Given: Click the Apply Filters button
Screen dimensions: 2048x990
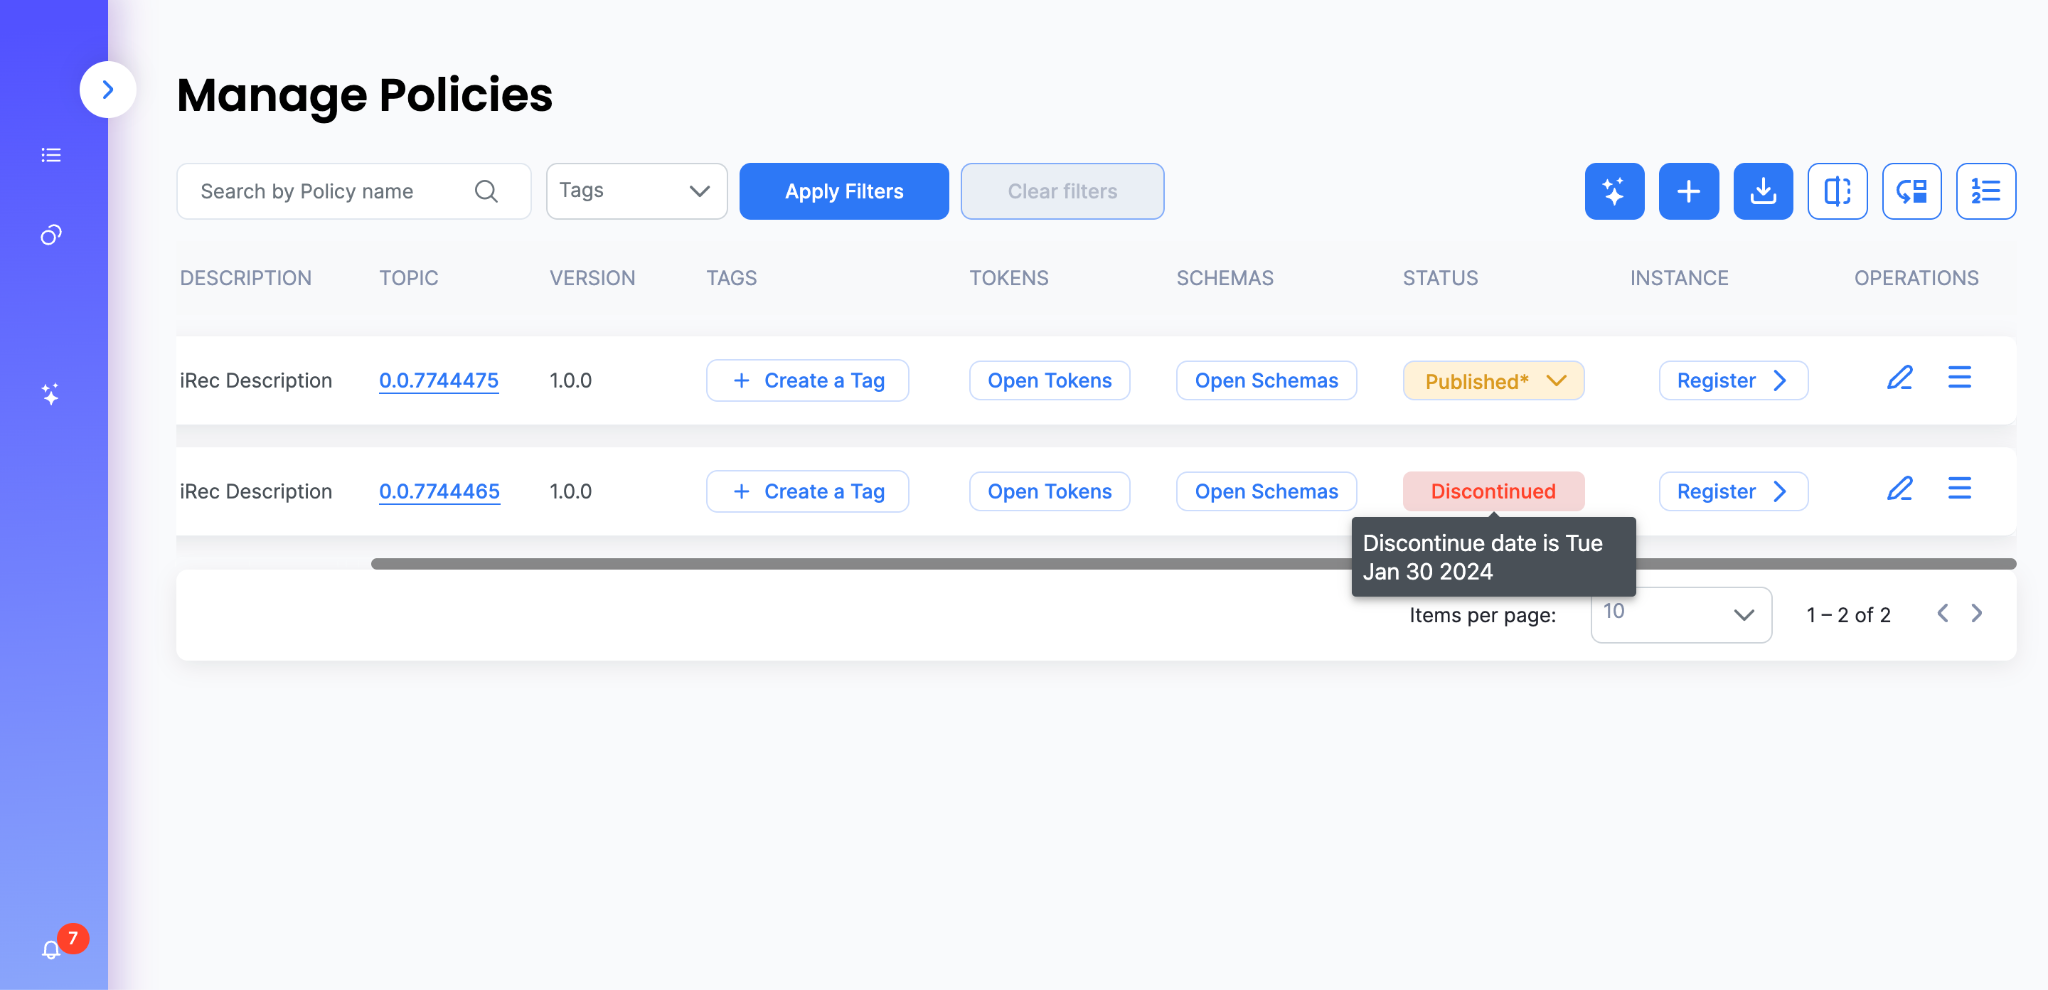Looking at the screenshot, I should point(844,191).
